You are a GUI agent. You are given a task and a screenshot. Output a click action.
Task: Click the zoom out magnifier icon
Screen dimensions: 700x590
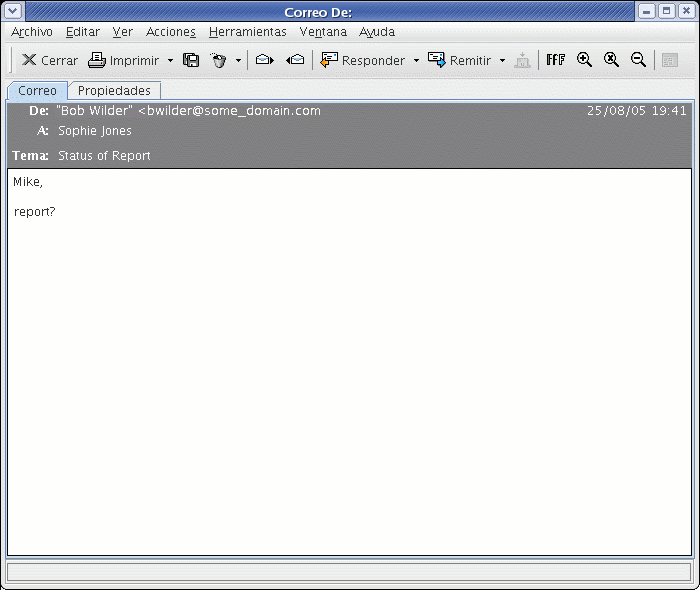point(638,59)
